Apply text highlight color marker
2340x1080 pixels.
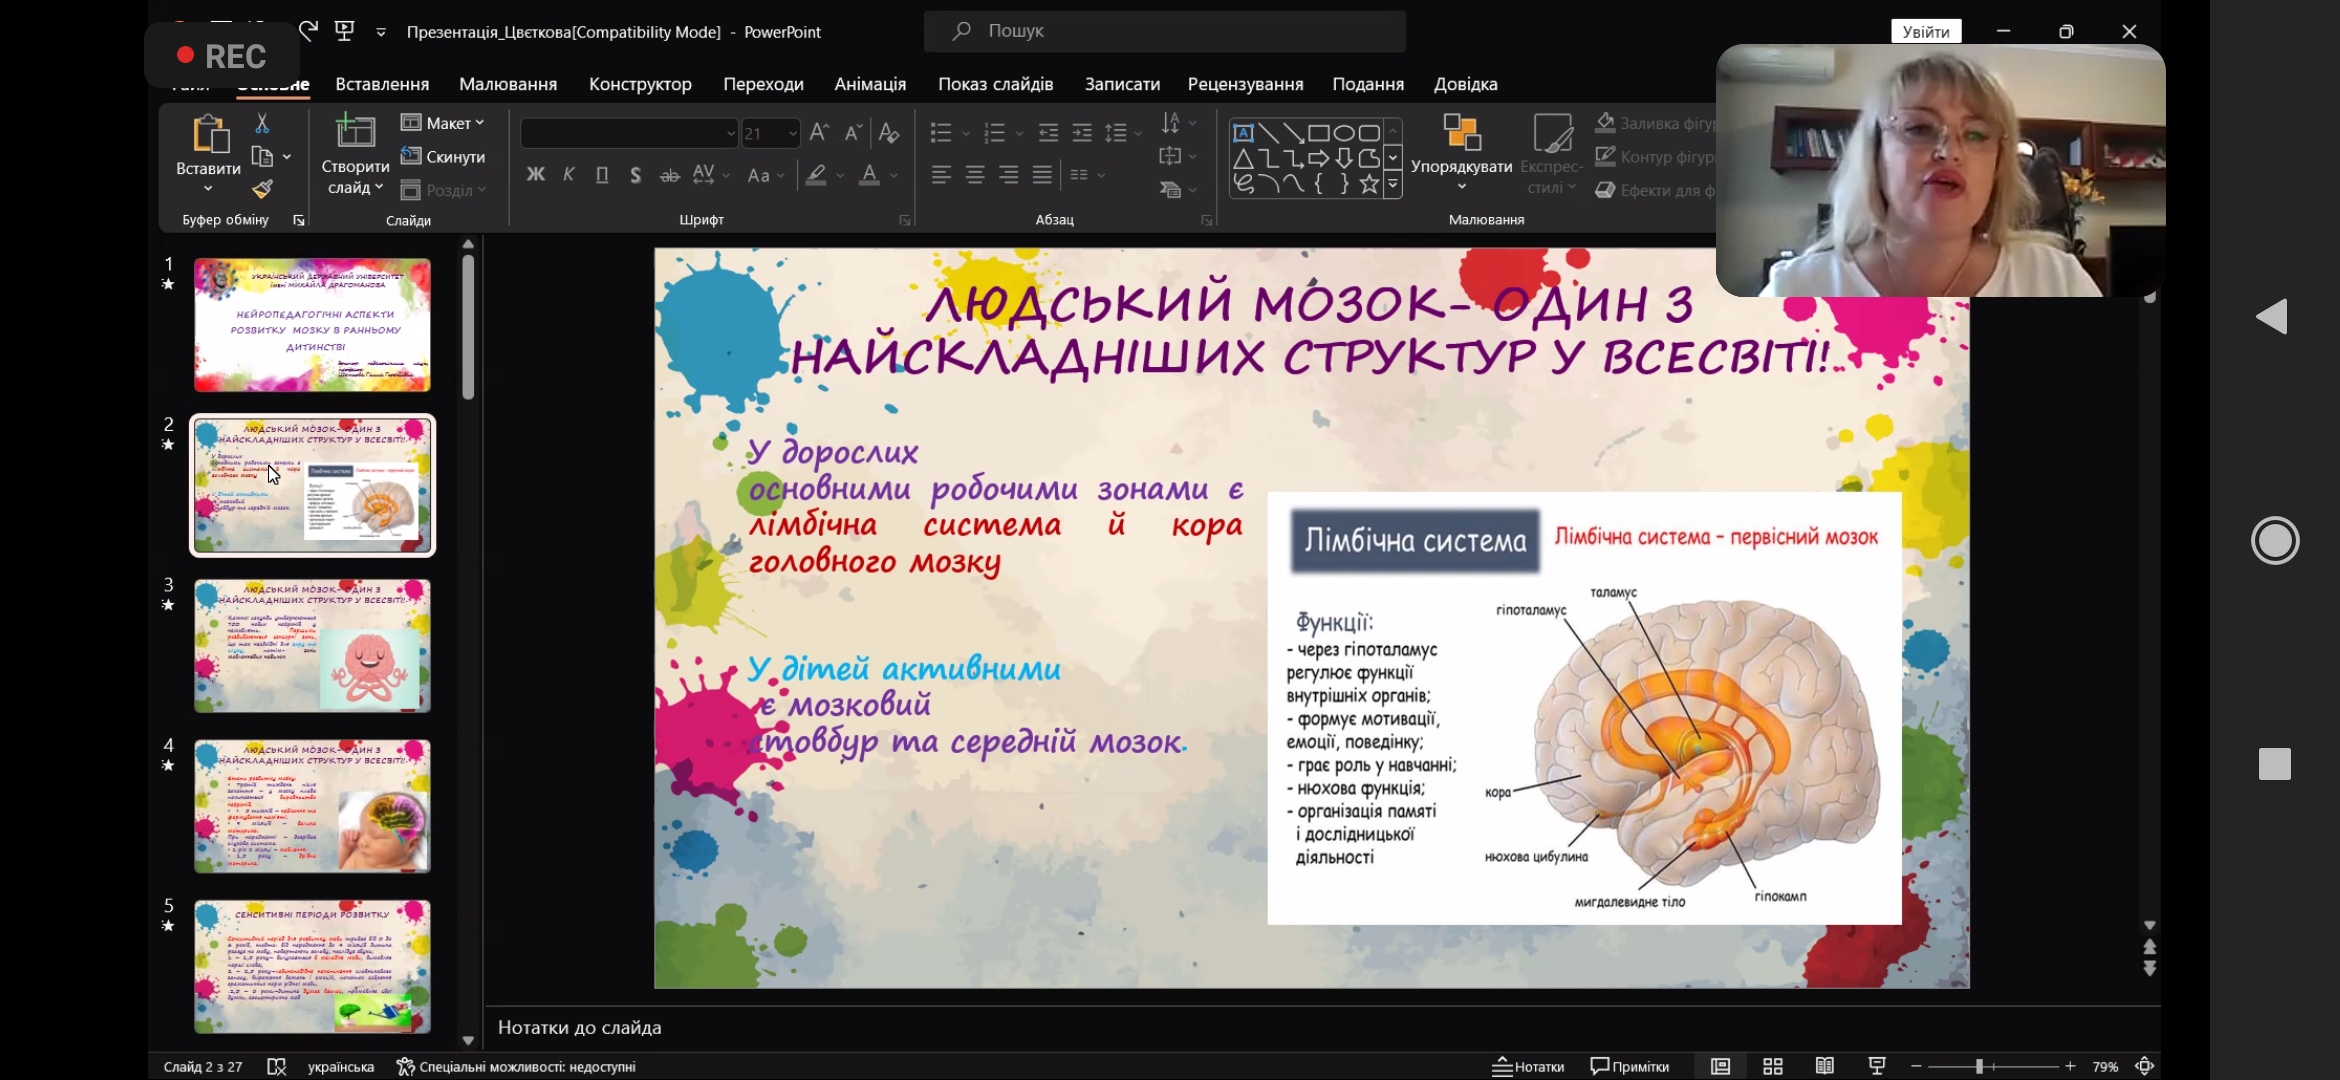[x=817, y=175]
